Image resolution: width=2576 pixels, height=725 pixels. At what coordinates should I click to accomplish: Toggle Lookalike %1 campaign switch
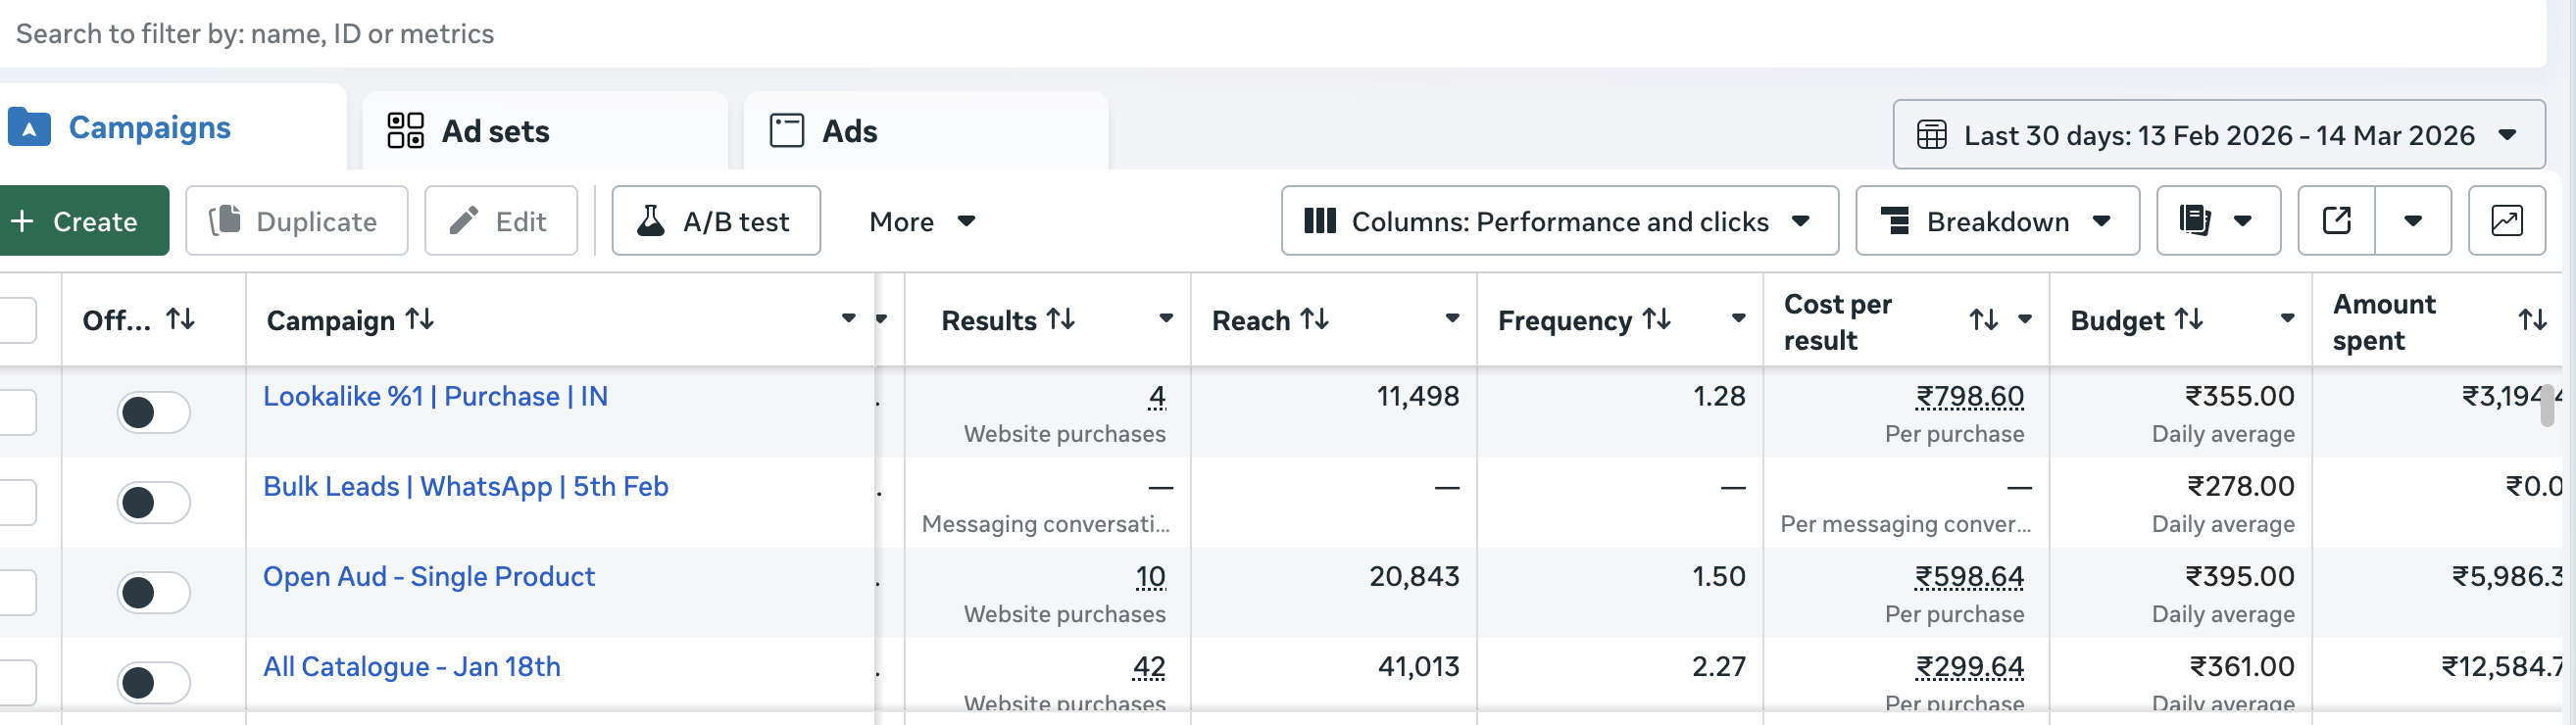[x=153, y=412]
